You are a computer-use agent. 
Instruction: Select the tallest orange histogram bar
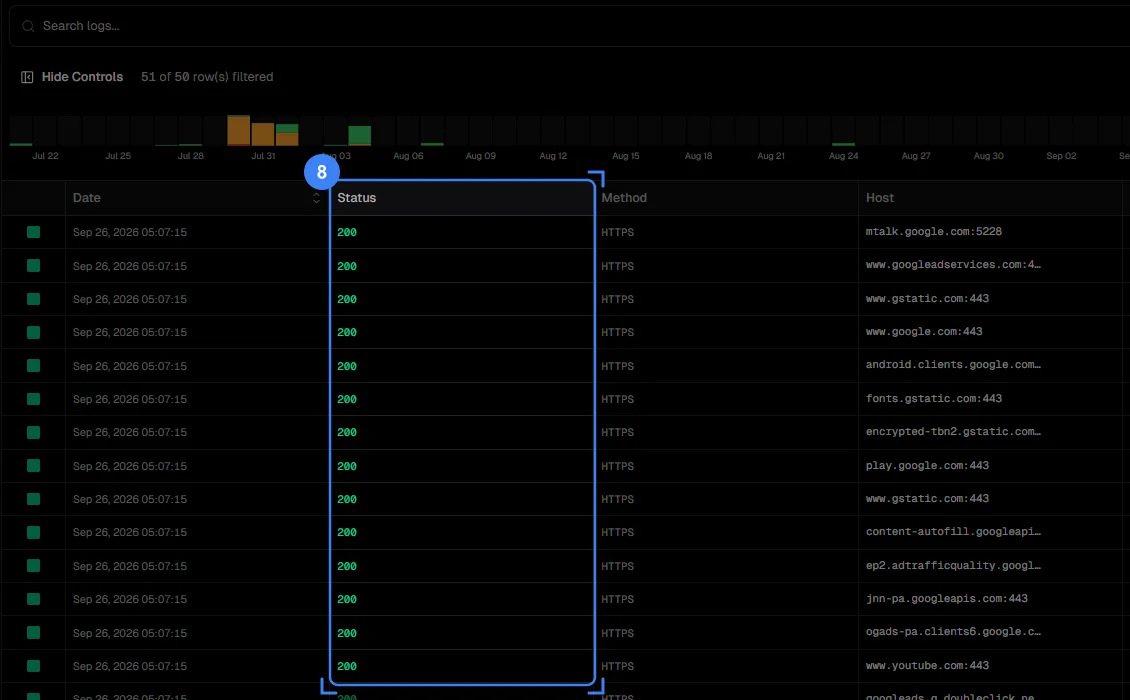tap(239, 130)
